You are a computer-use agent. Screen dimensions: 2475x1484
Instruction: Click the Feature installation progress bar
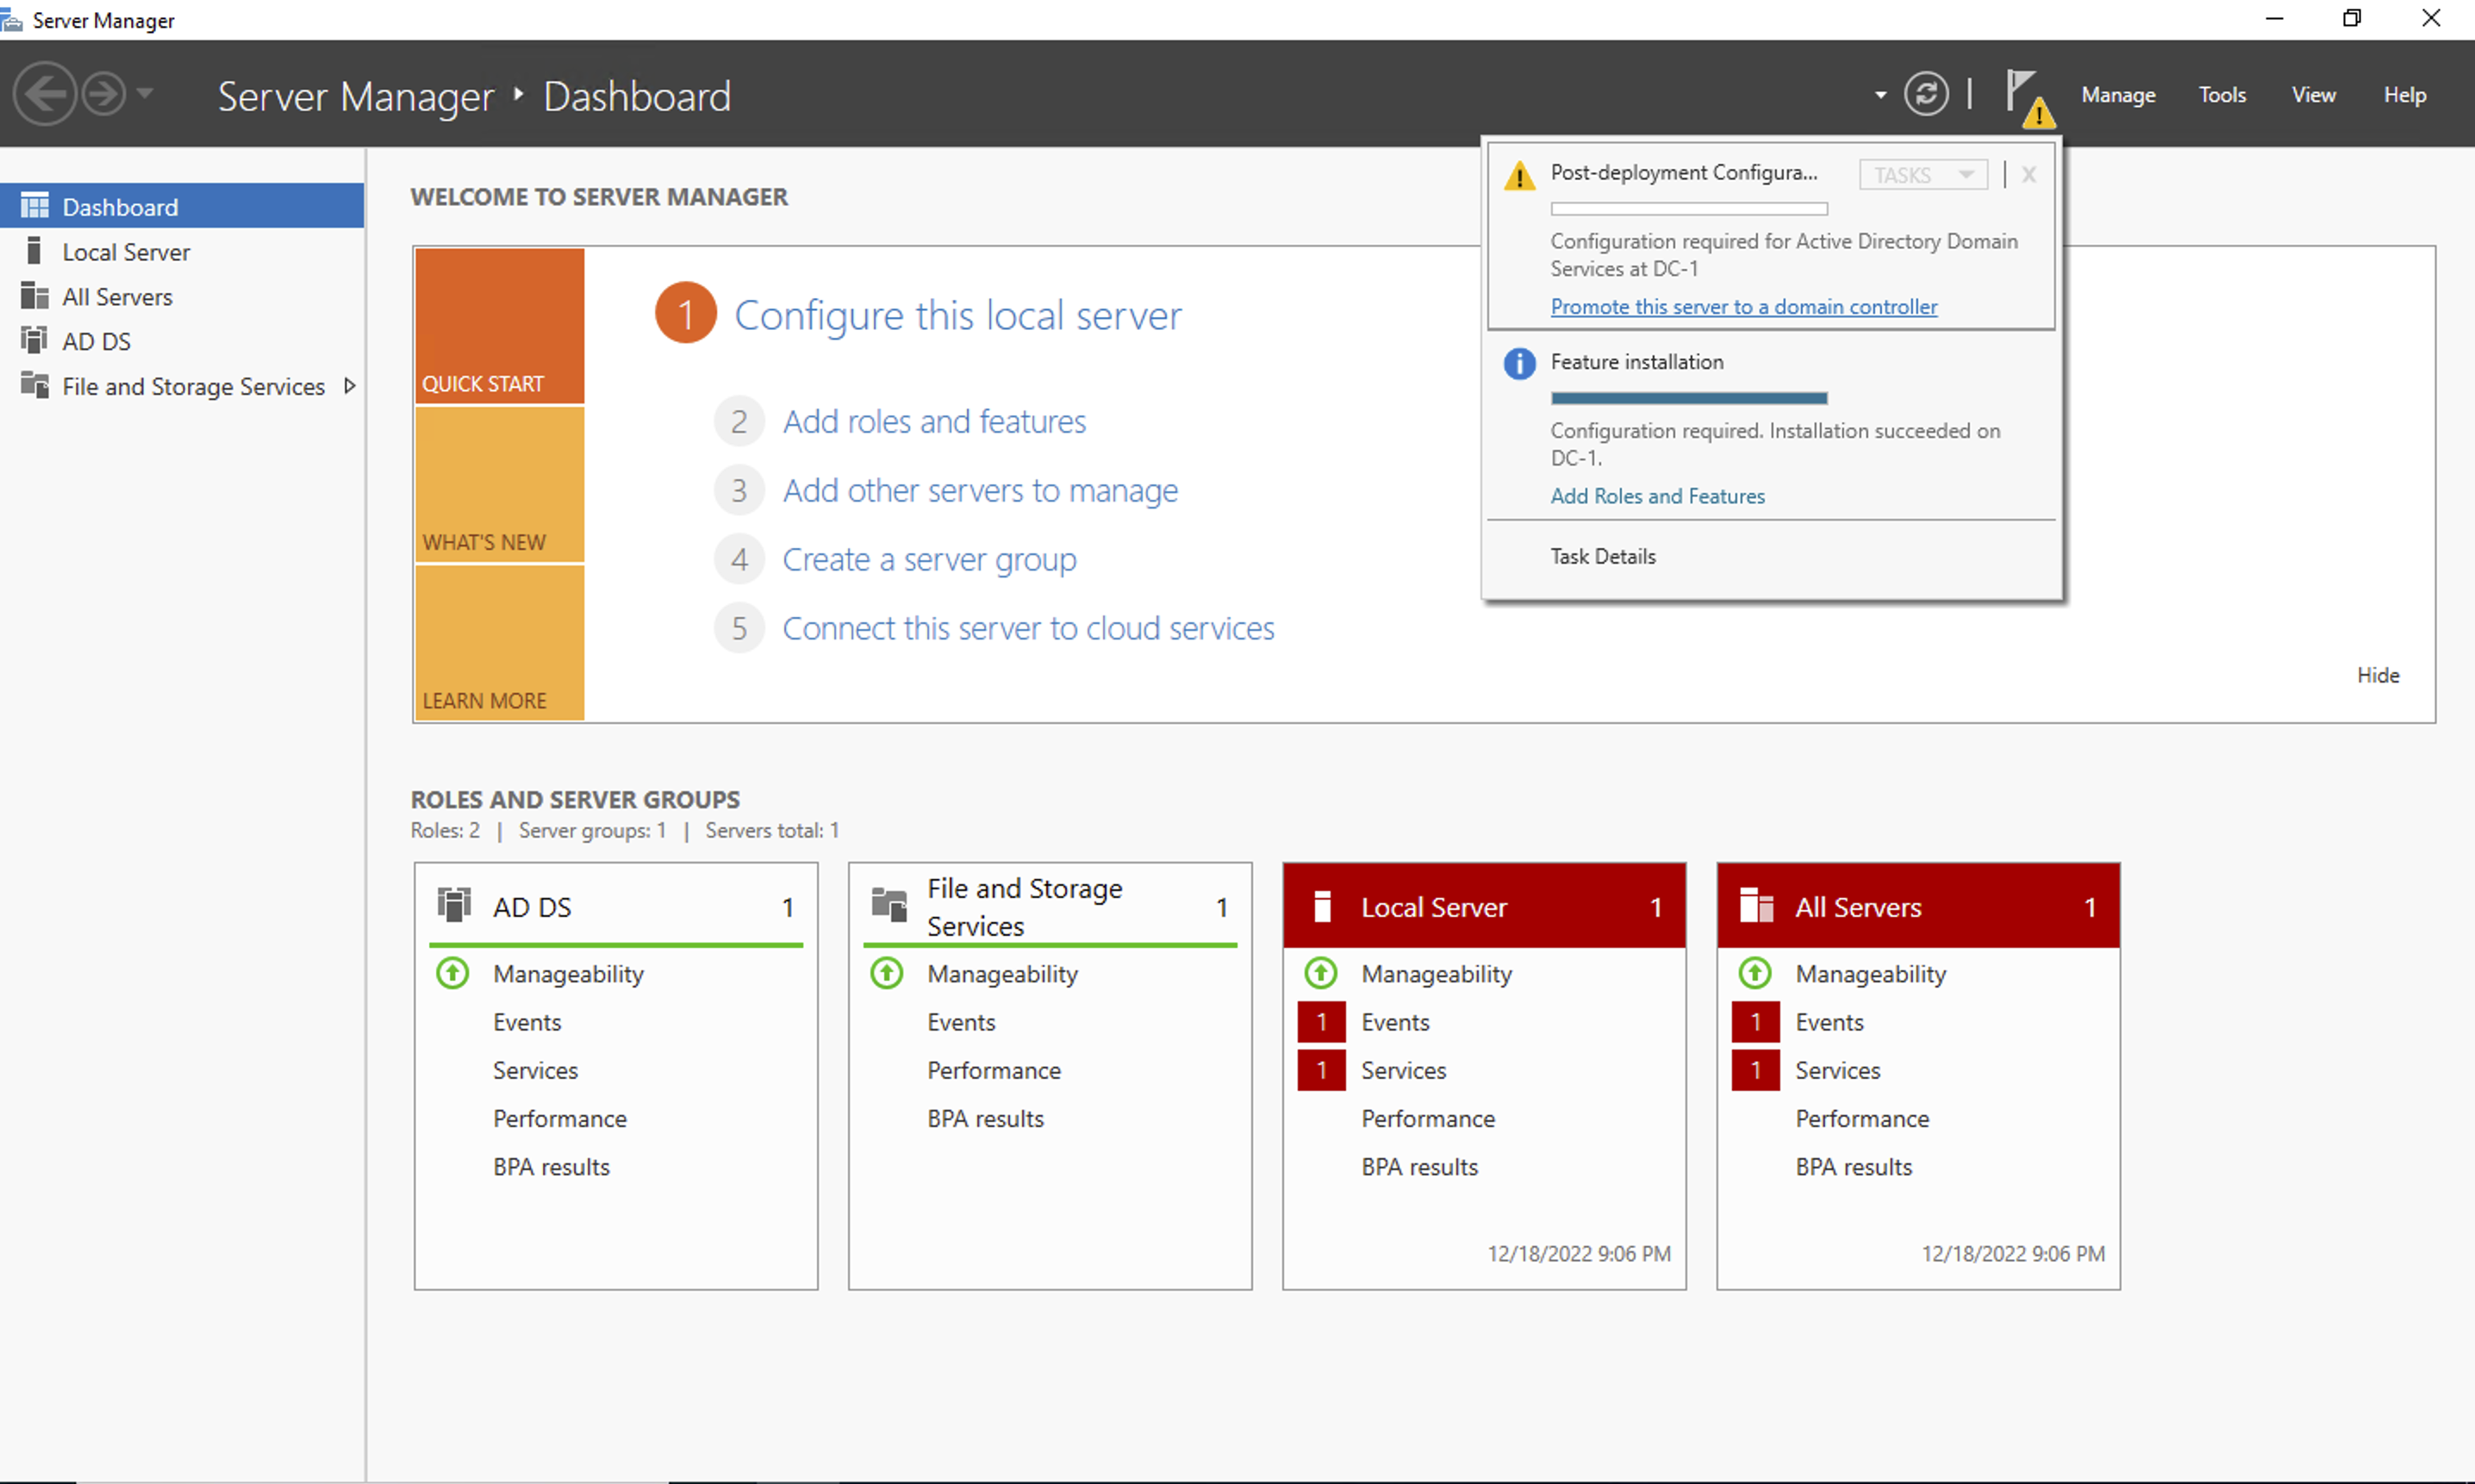(x=1688, y=398)
